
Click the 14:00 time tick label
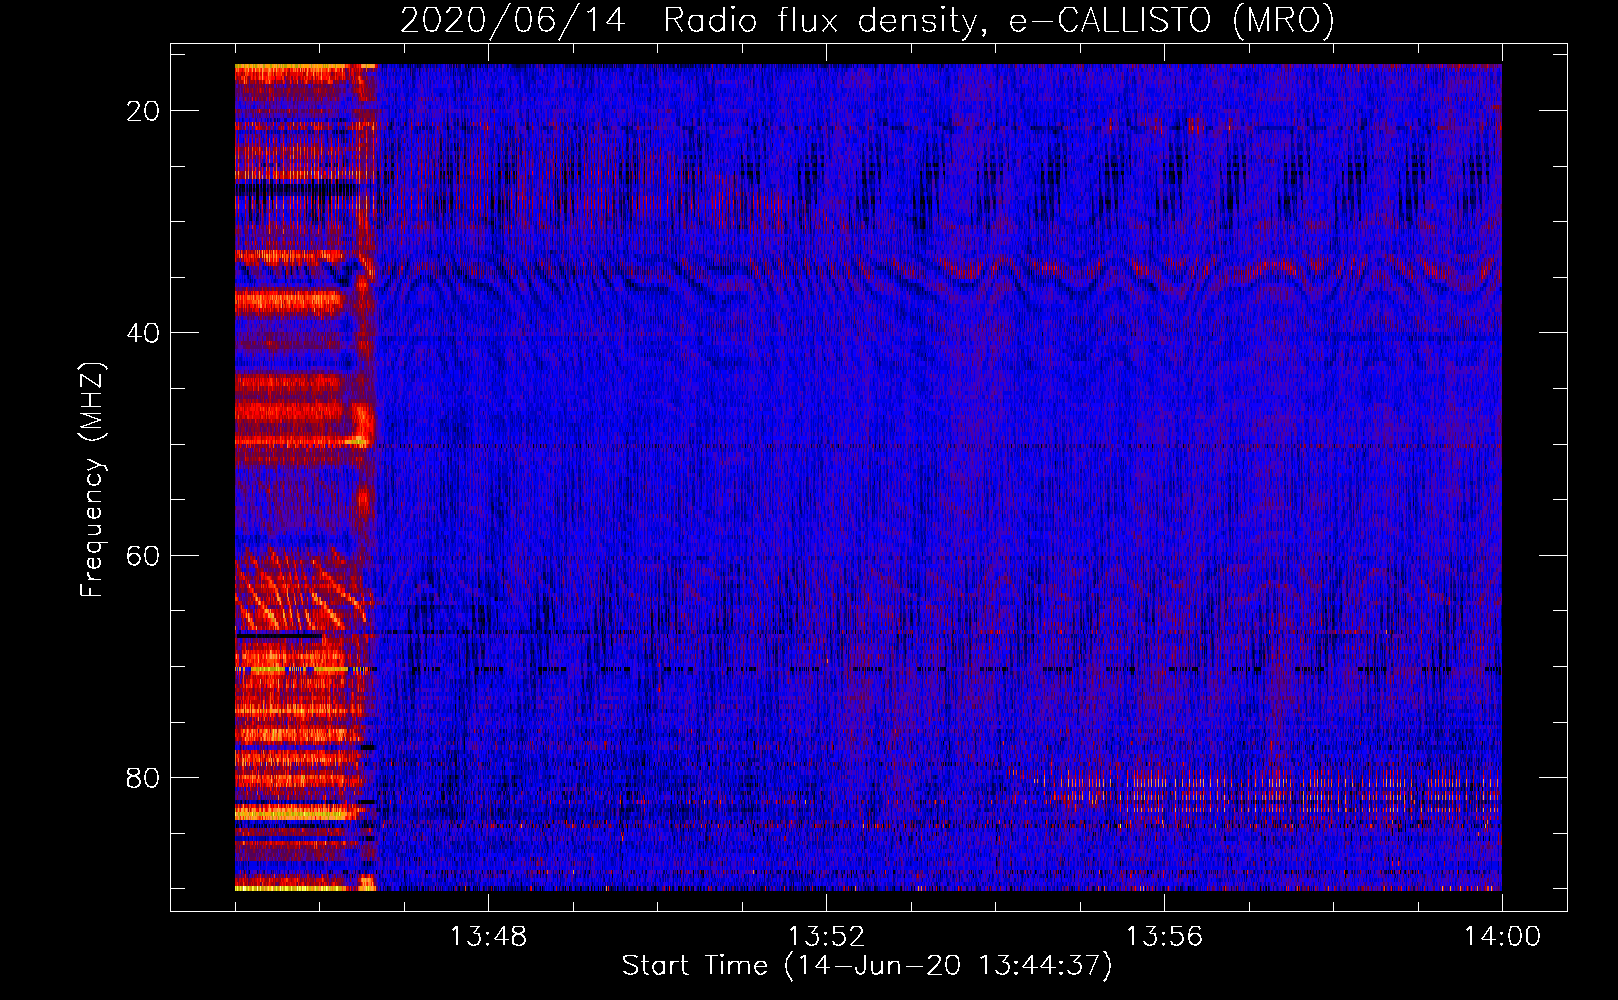point(1502,937)
